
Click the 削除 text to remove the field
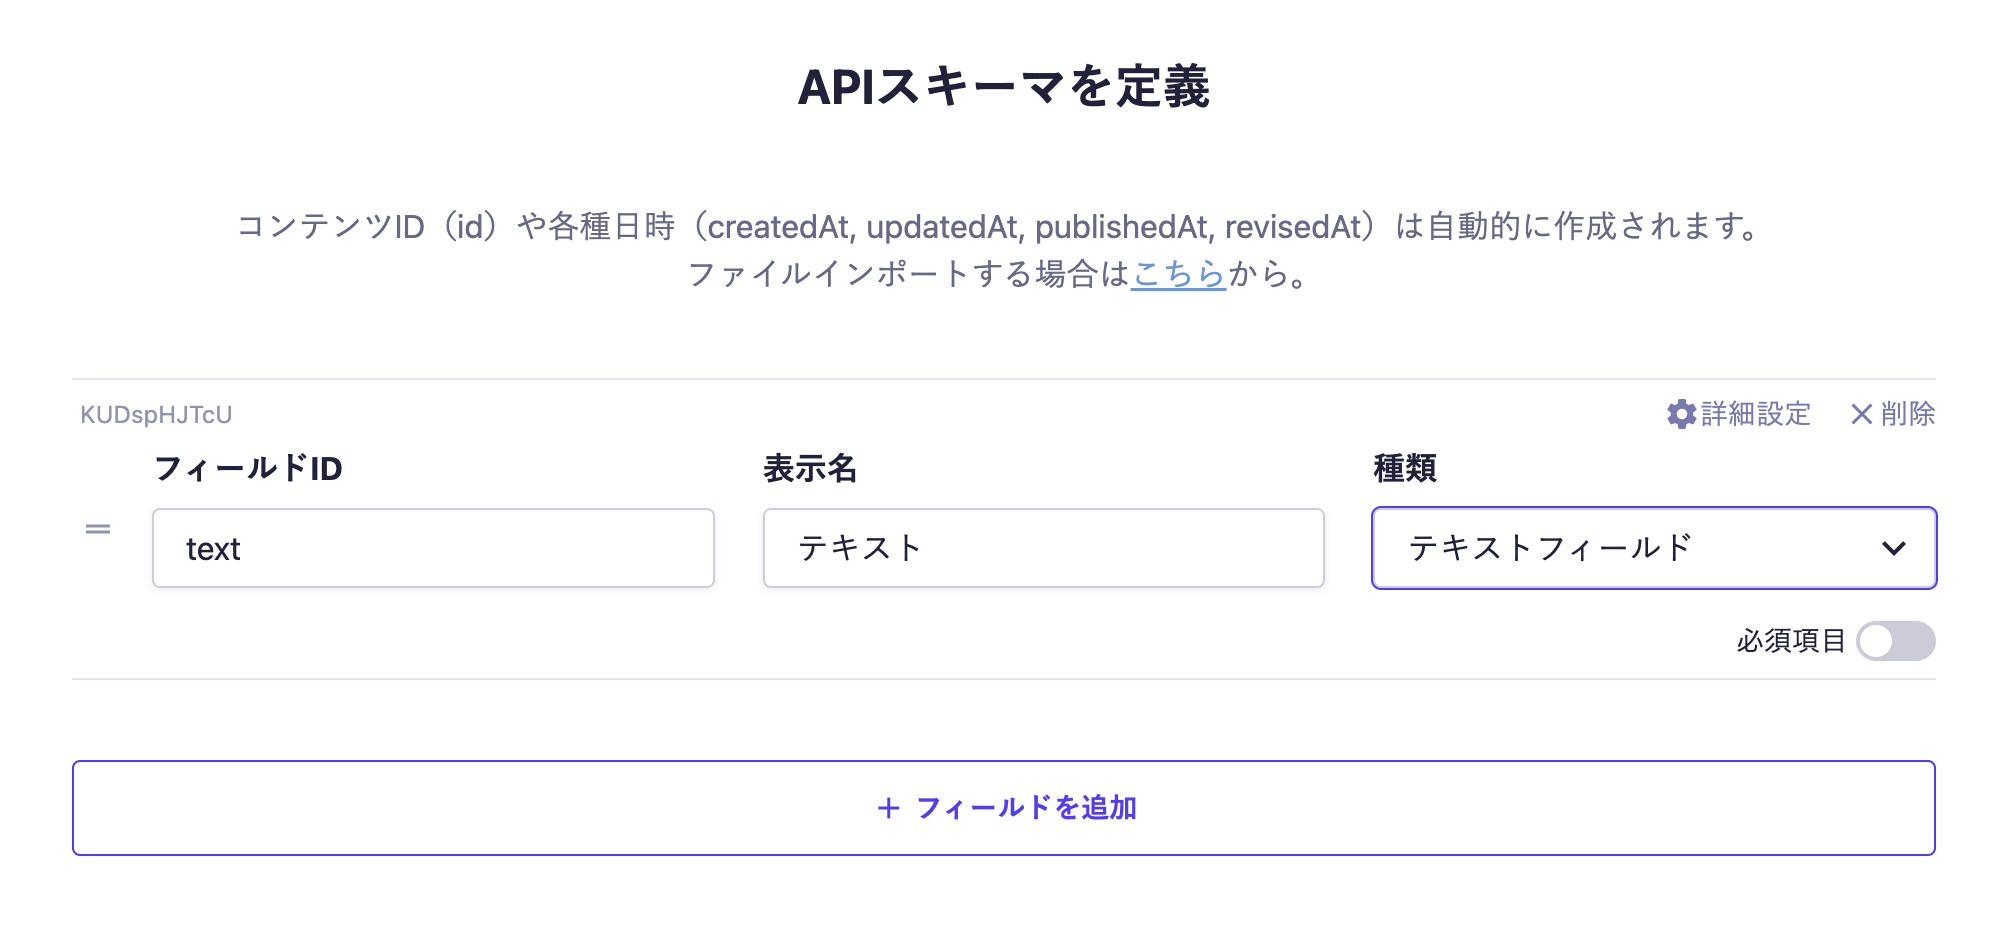click(1907, 414)
